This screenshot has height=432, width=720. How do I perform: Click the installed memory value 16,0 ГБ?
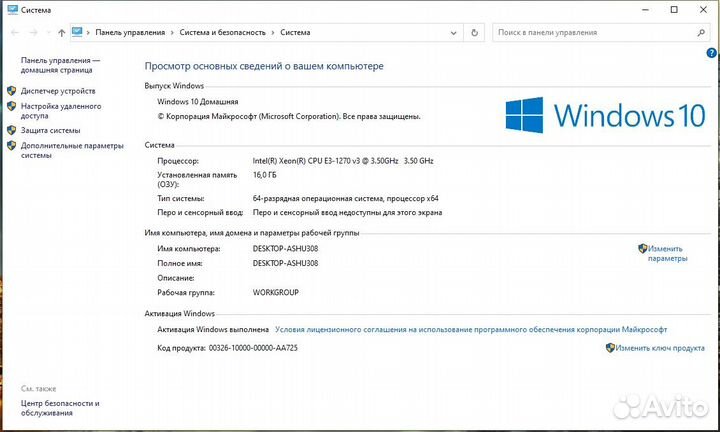[x=264, y=175]
